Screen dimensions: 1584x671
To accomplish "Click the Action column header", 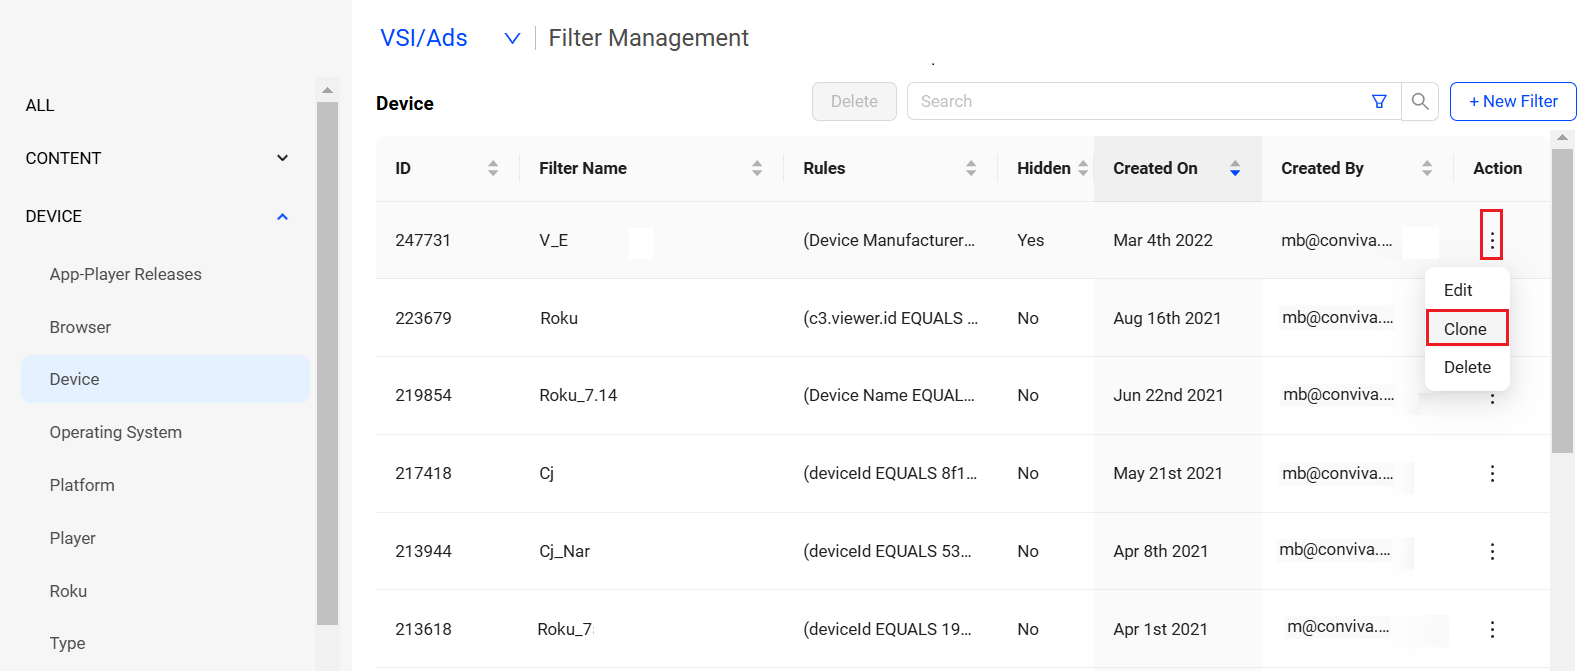I will 1497,168.
